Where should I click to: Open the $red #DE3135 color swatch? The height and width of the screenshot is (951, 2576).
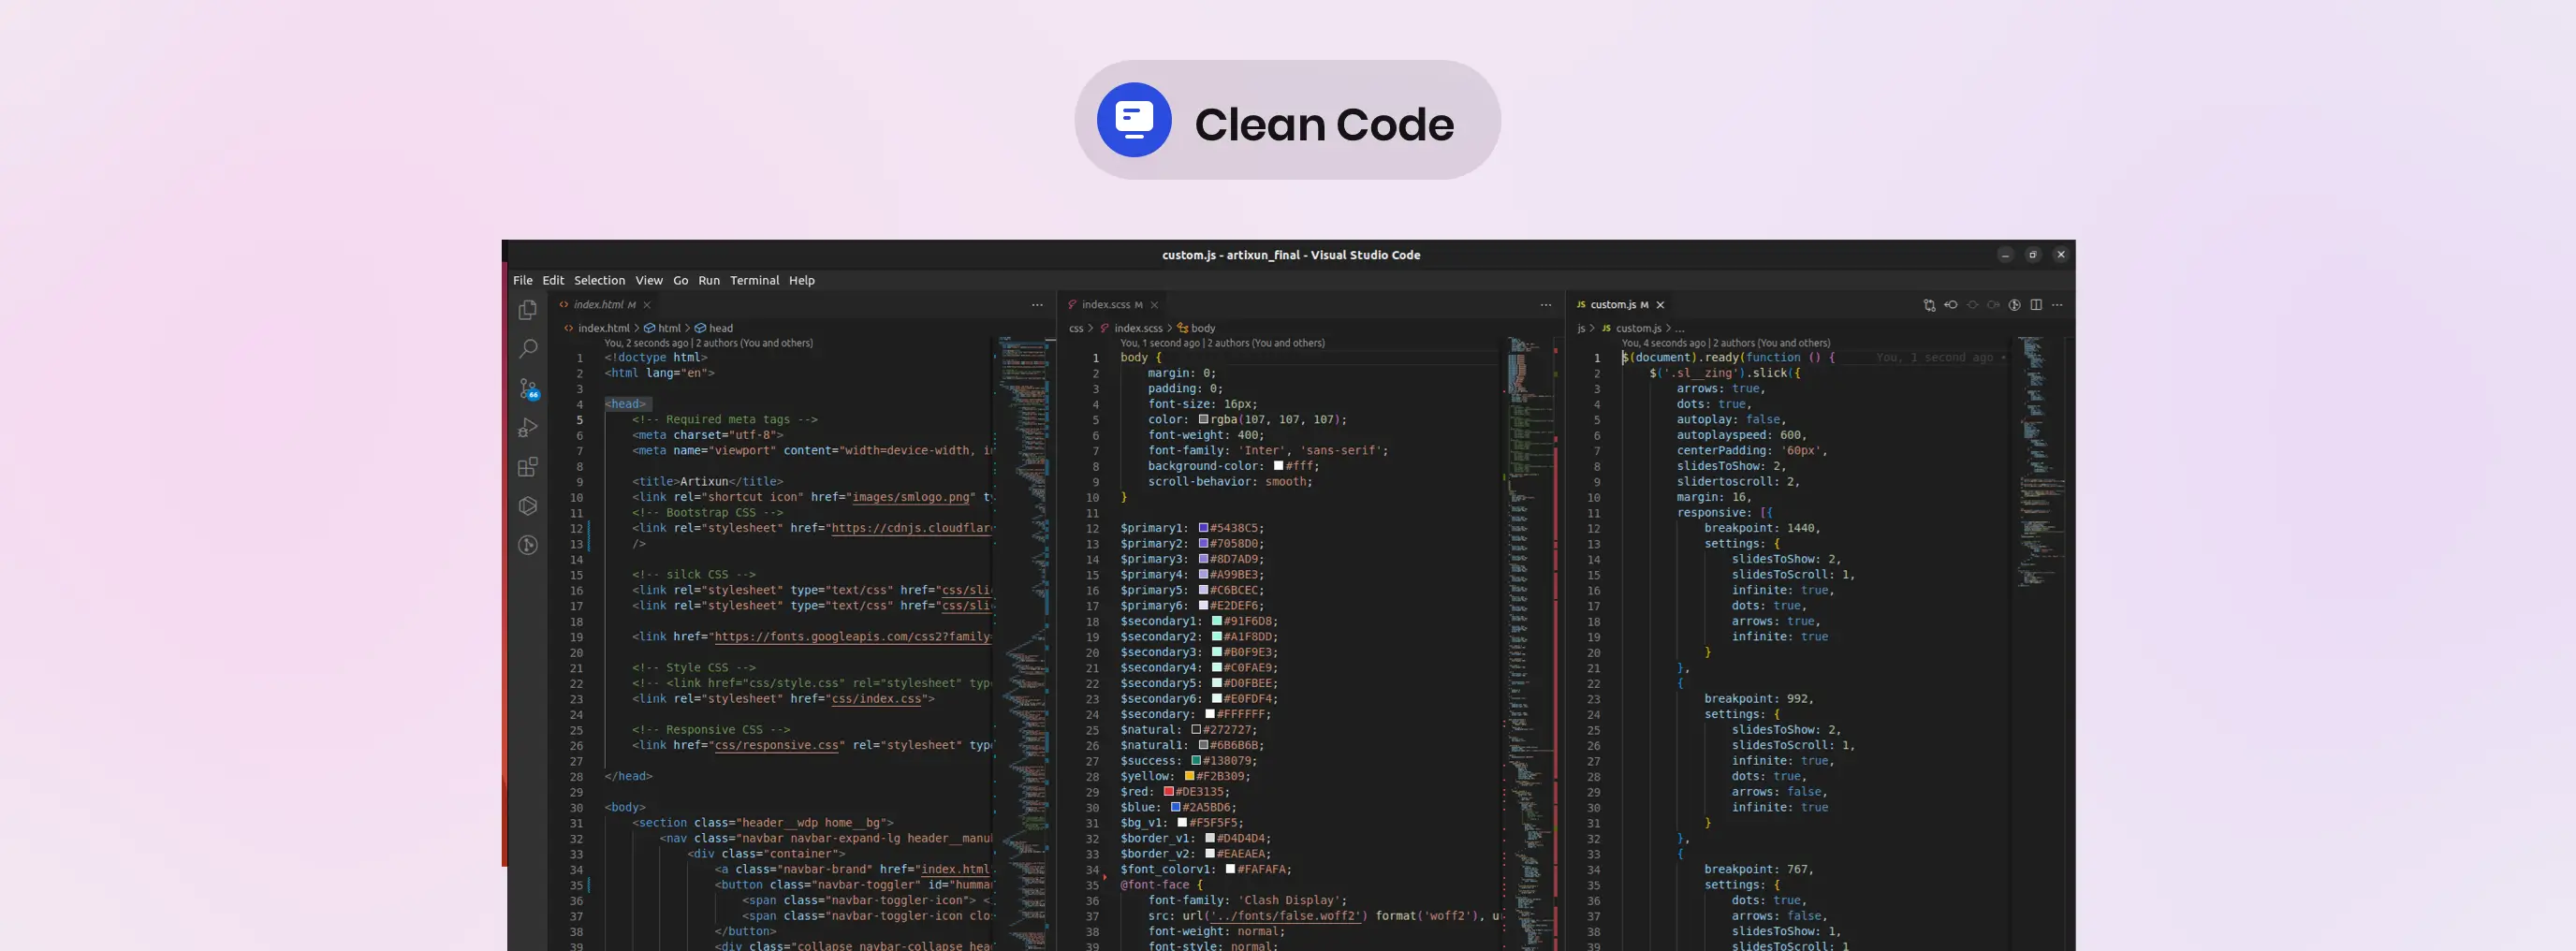pos(1169,792)
